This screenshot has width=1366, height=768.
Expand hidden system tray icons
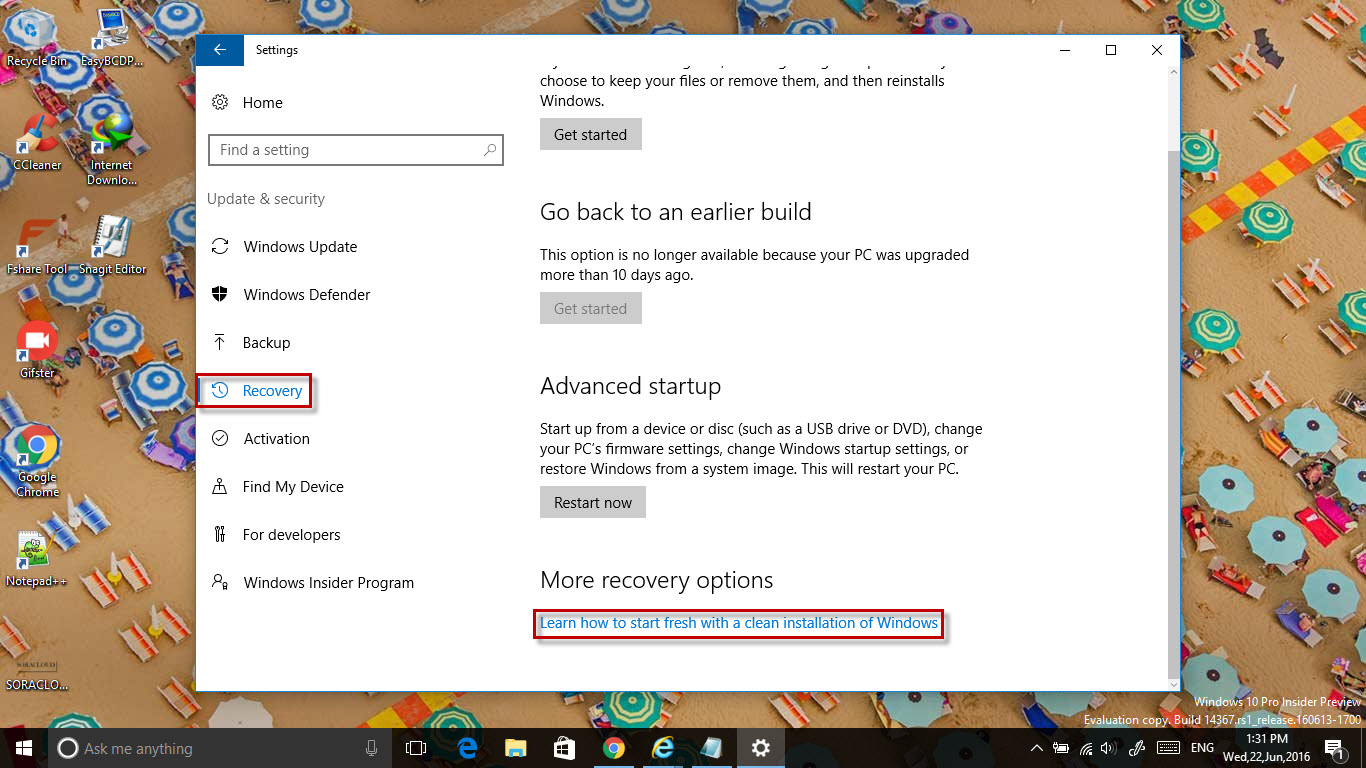1036,748
